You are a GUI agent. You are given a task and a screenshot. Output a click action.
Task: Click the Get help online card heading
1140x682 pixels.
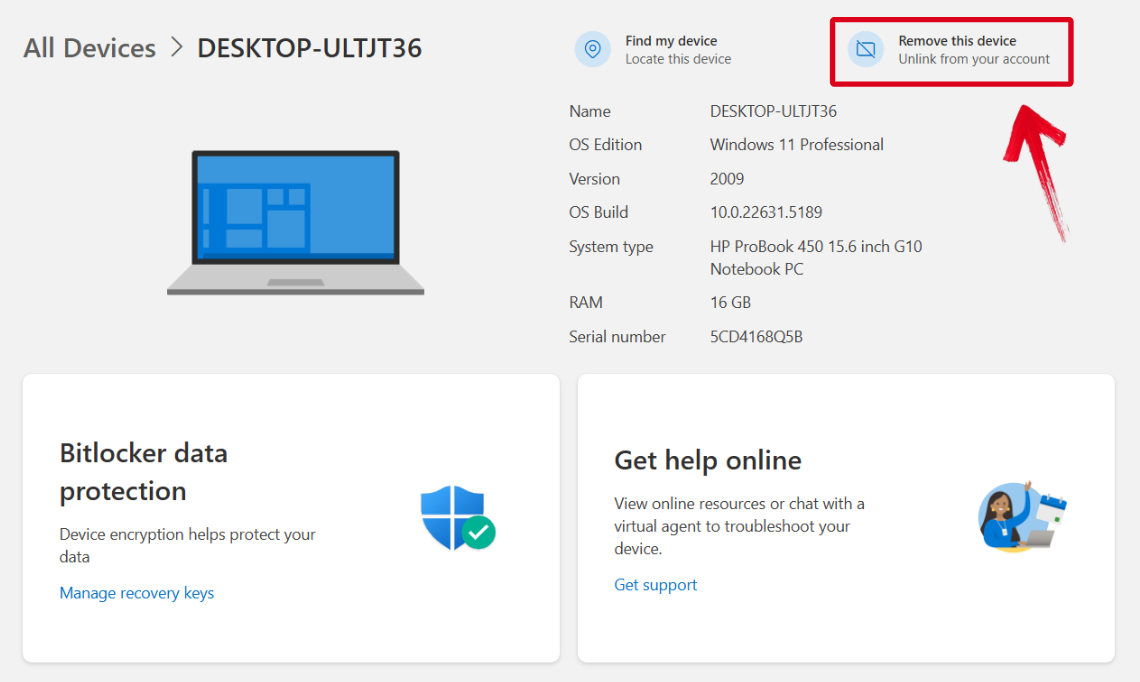(x=707, y=461)
